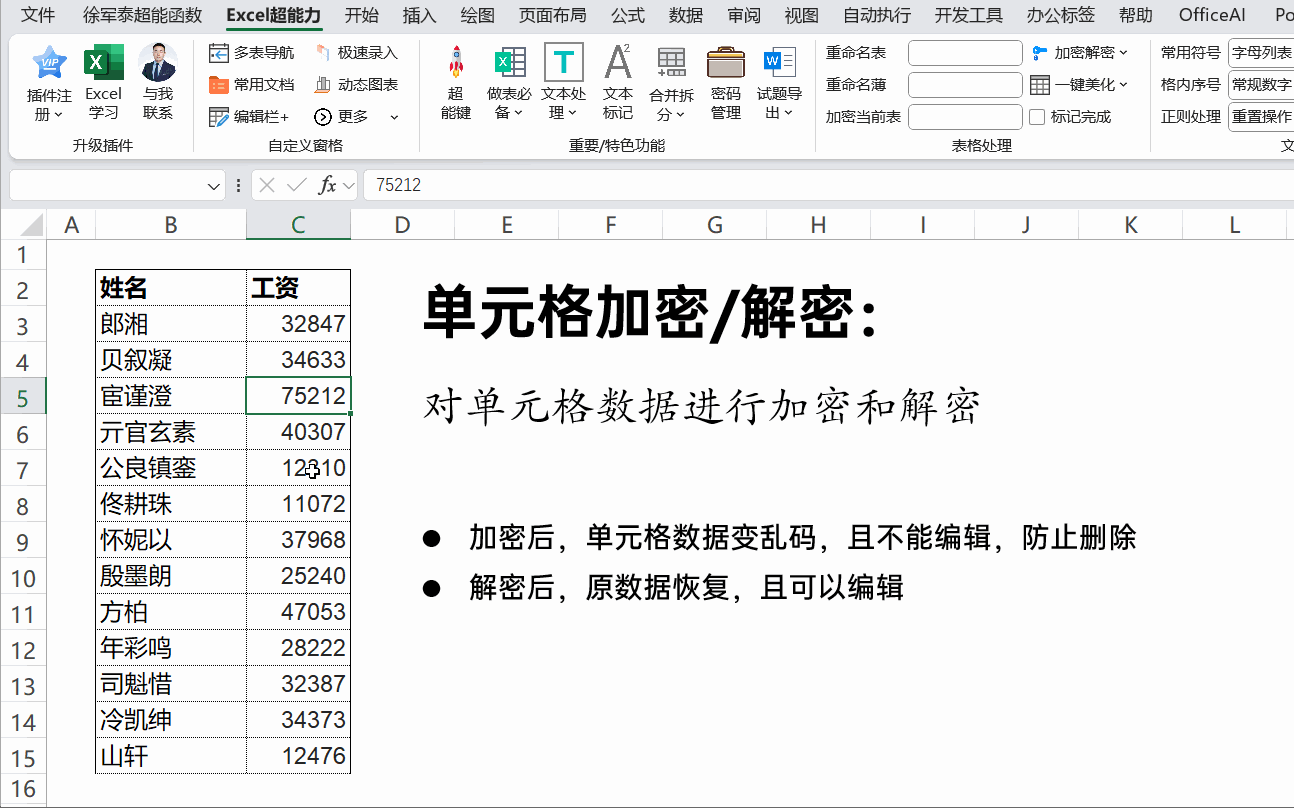The image size is (1294, 808).
Task: Select cell with name 亓官玄素
Action: [x=171, y=432]
